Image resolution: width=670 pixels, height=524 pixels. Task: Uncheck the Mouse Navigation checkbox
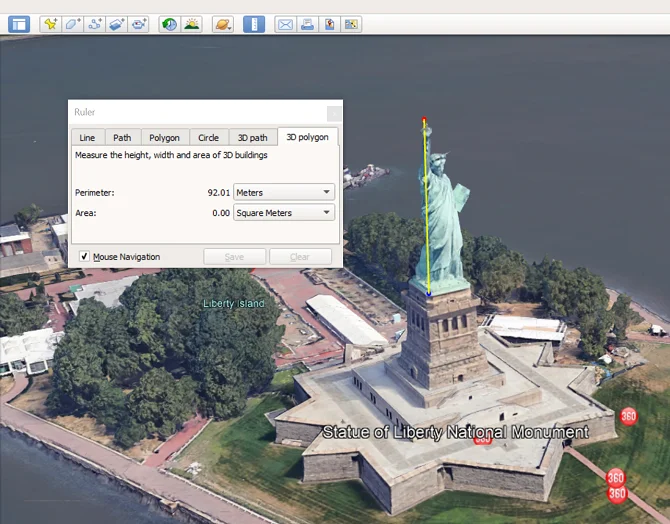pos(84,257)
